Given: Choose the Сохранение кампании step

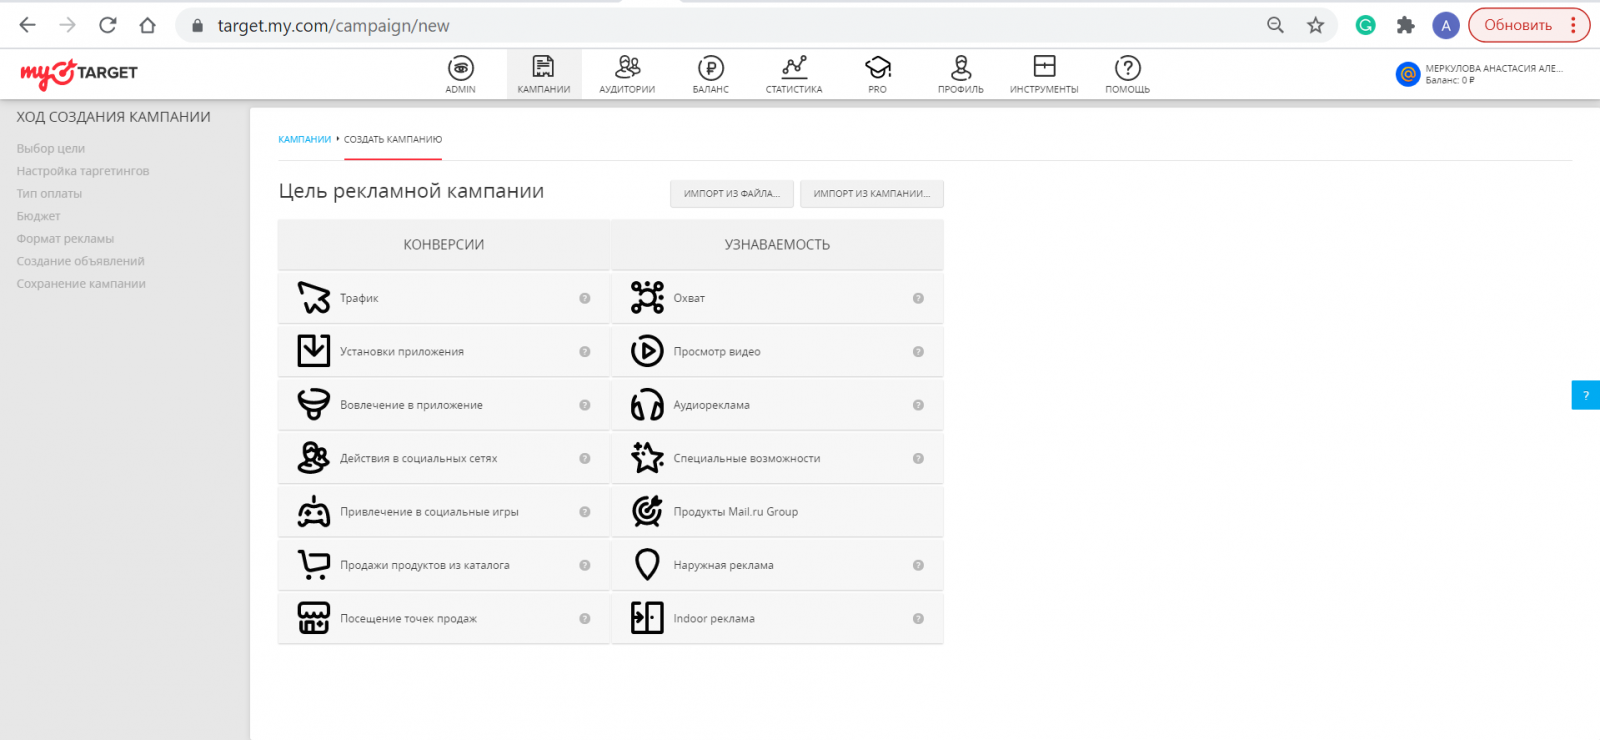Looking at the screenshot, I should [81, 284].
